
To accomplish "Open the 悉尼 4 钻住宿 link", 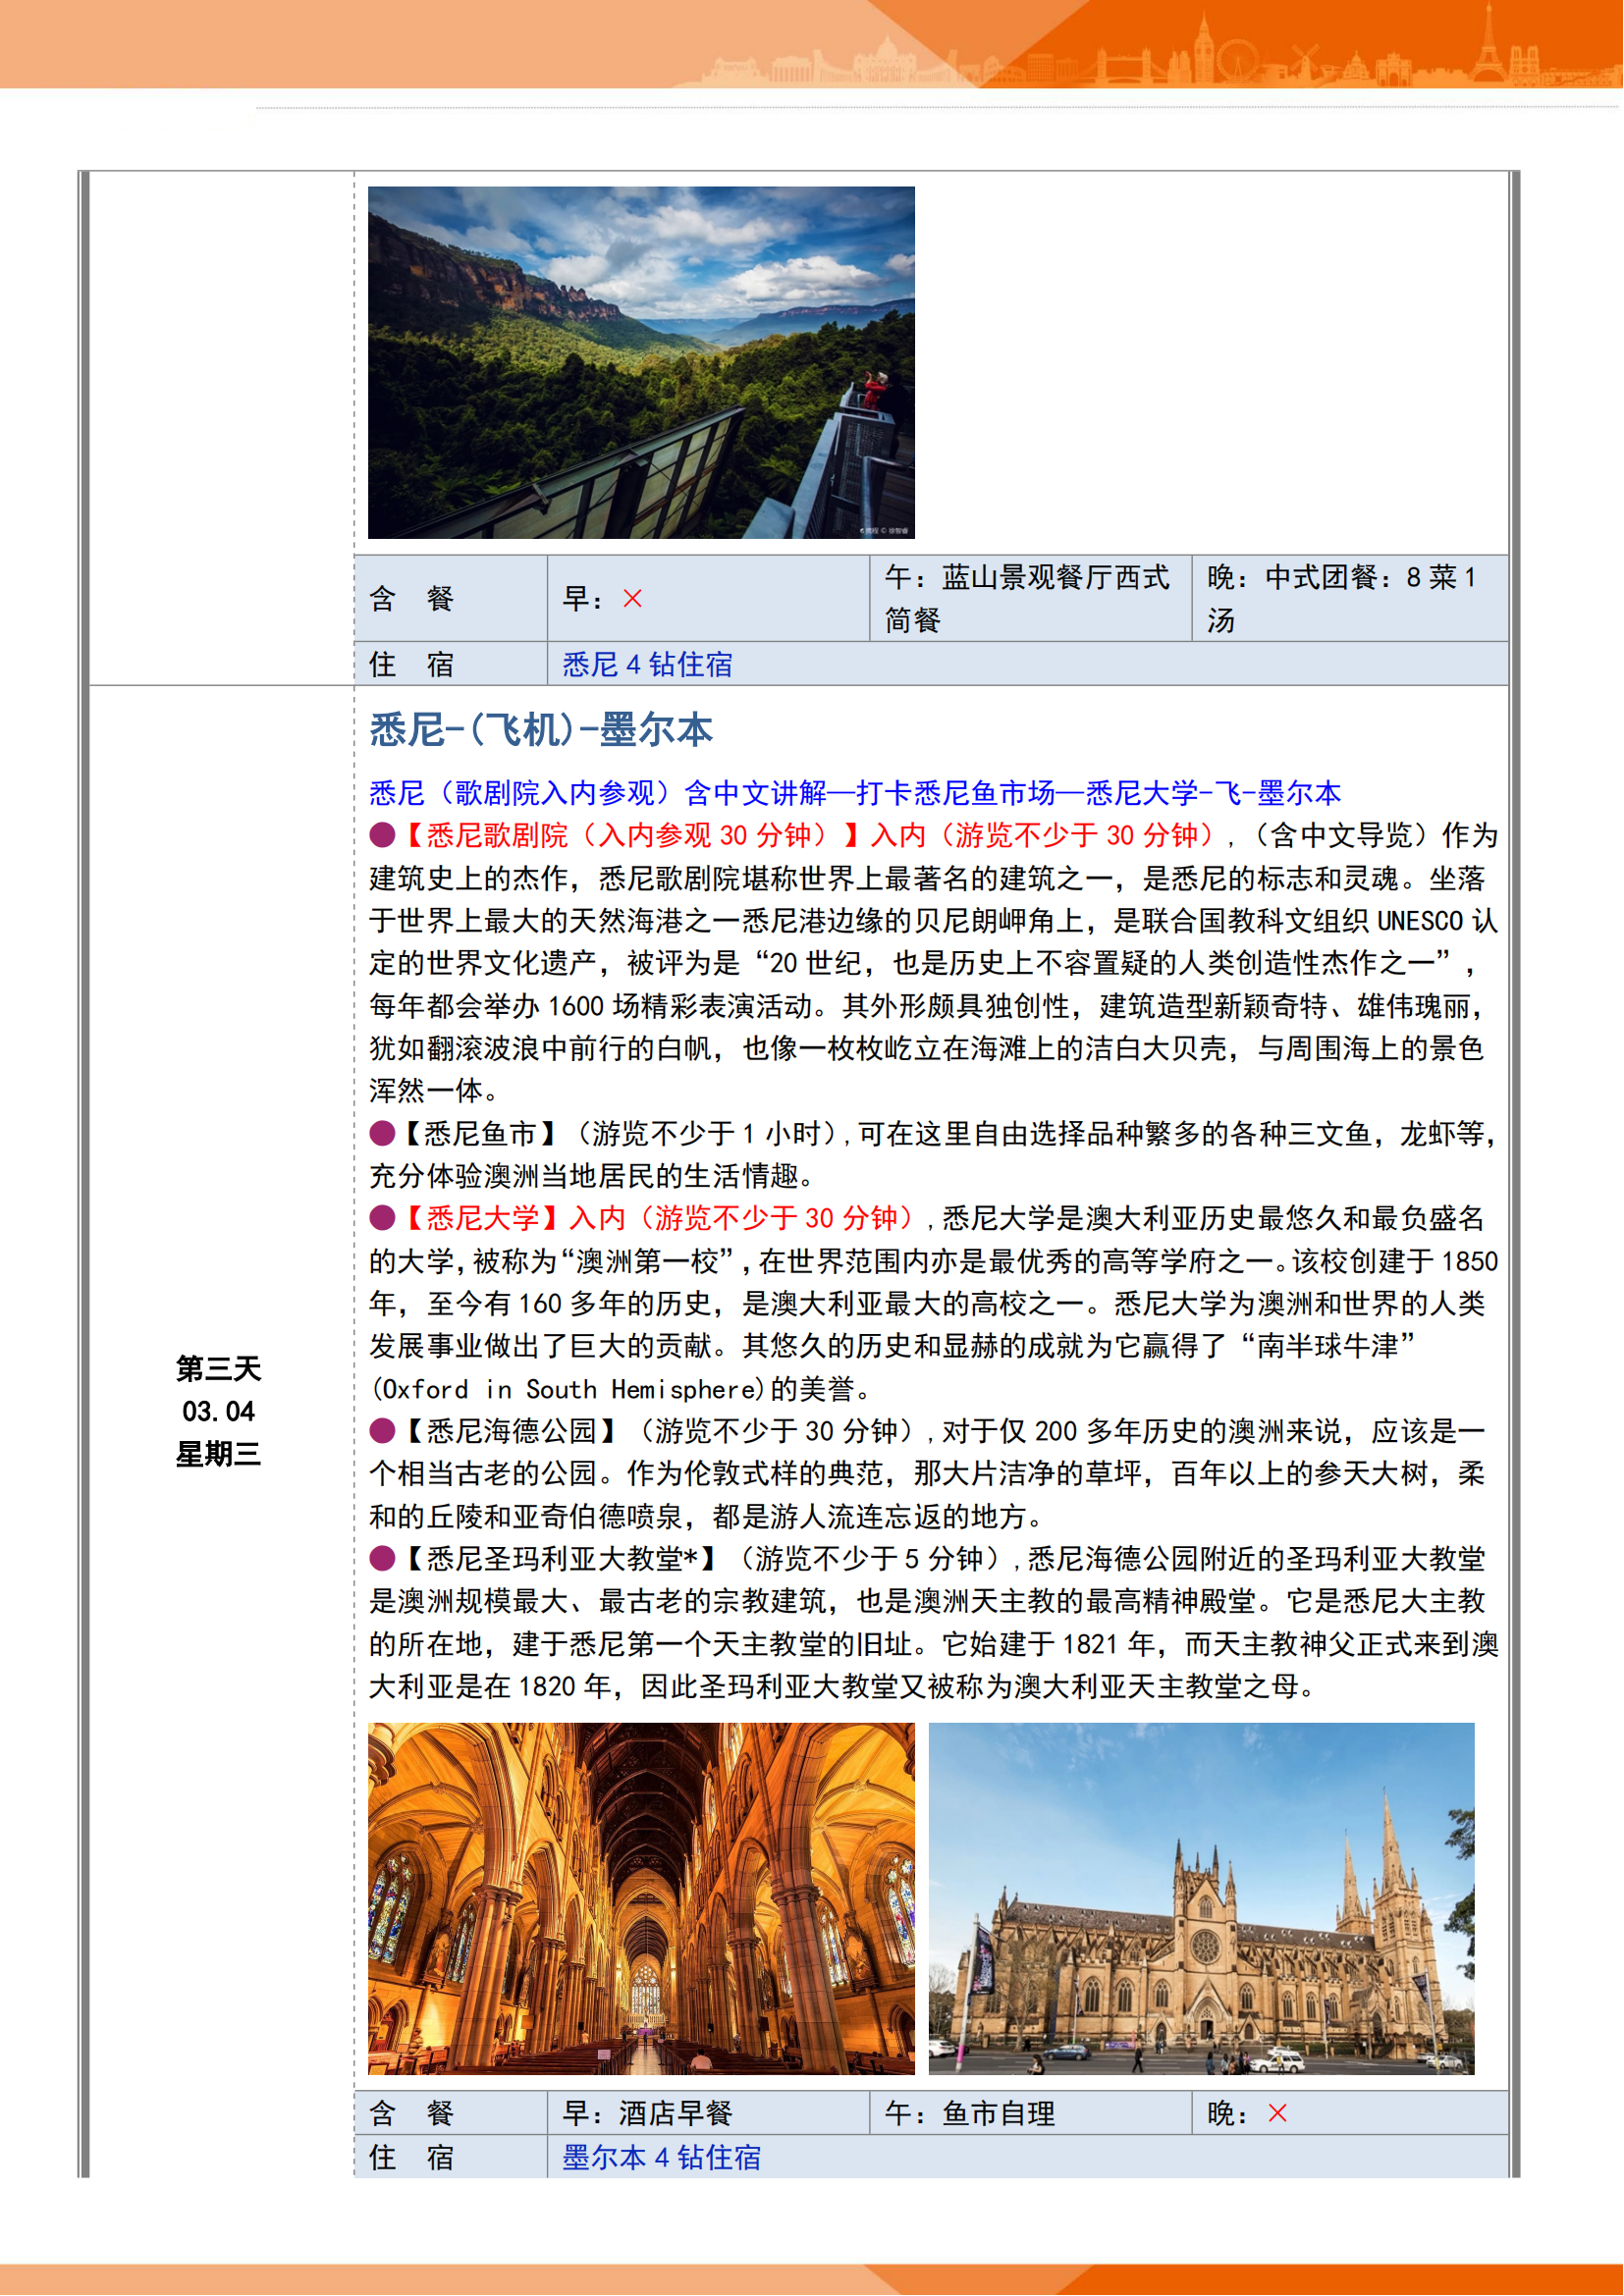I will coord(647,664).
